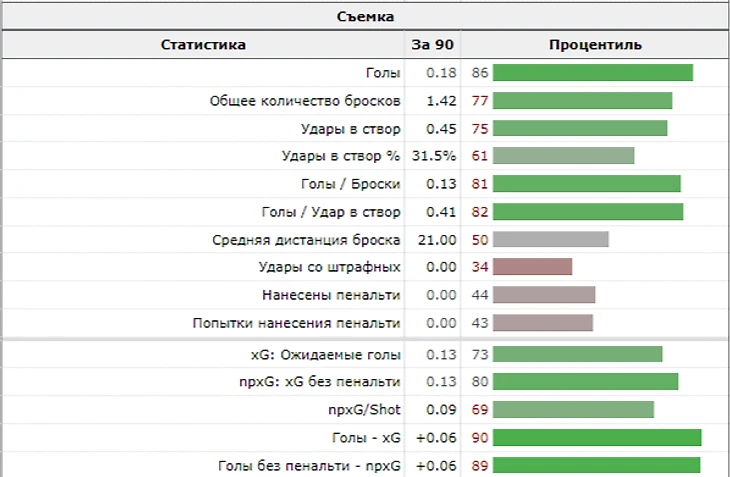The width and height of the screenshot is (730, 477).
Task: Sort by the "За 90" column header
Action: [432, 45]
